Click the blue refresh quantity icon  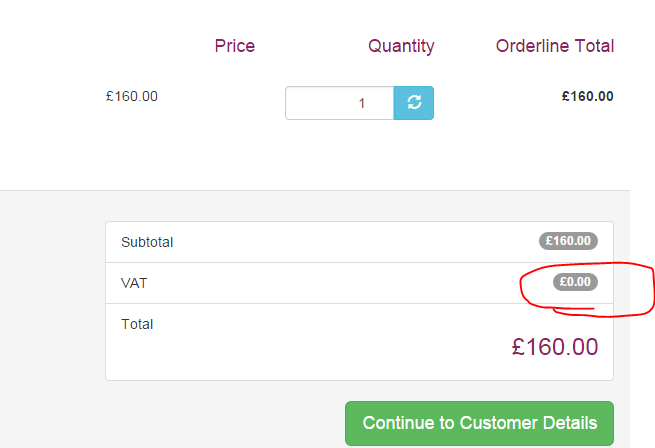click(x=414, y=103)
